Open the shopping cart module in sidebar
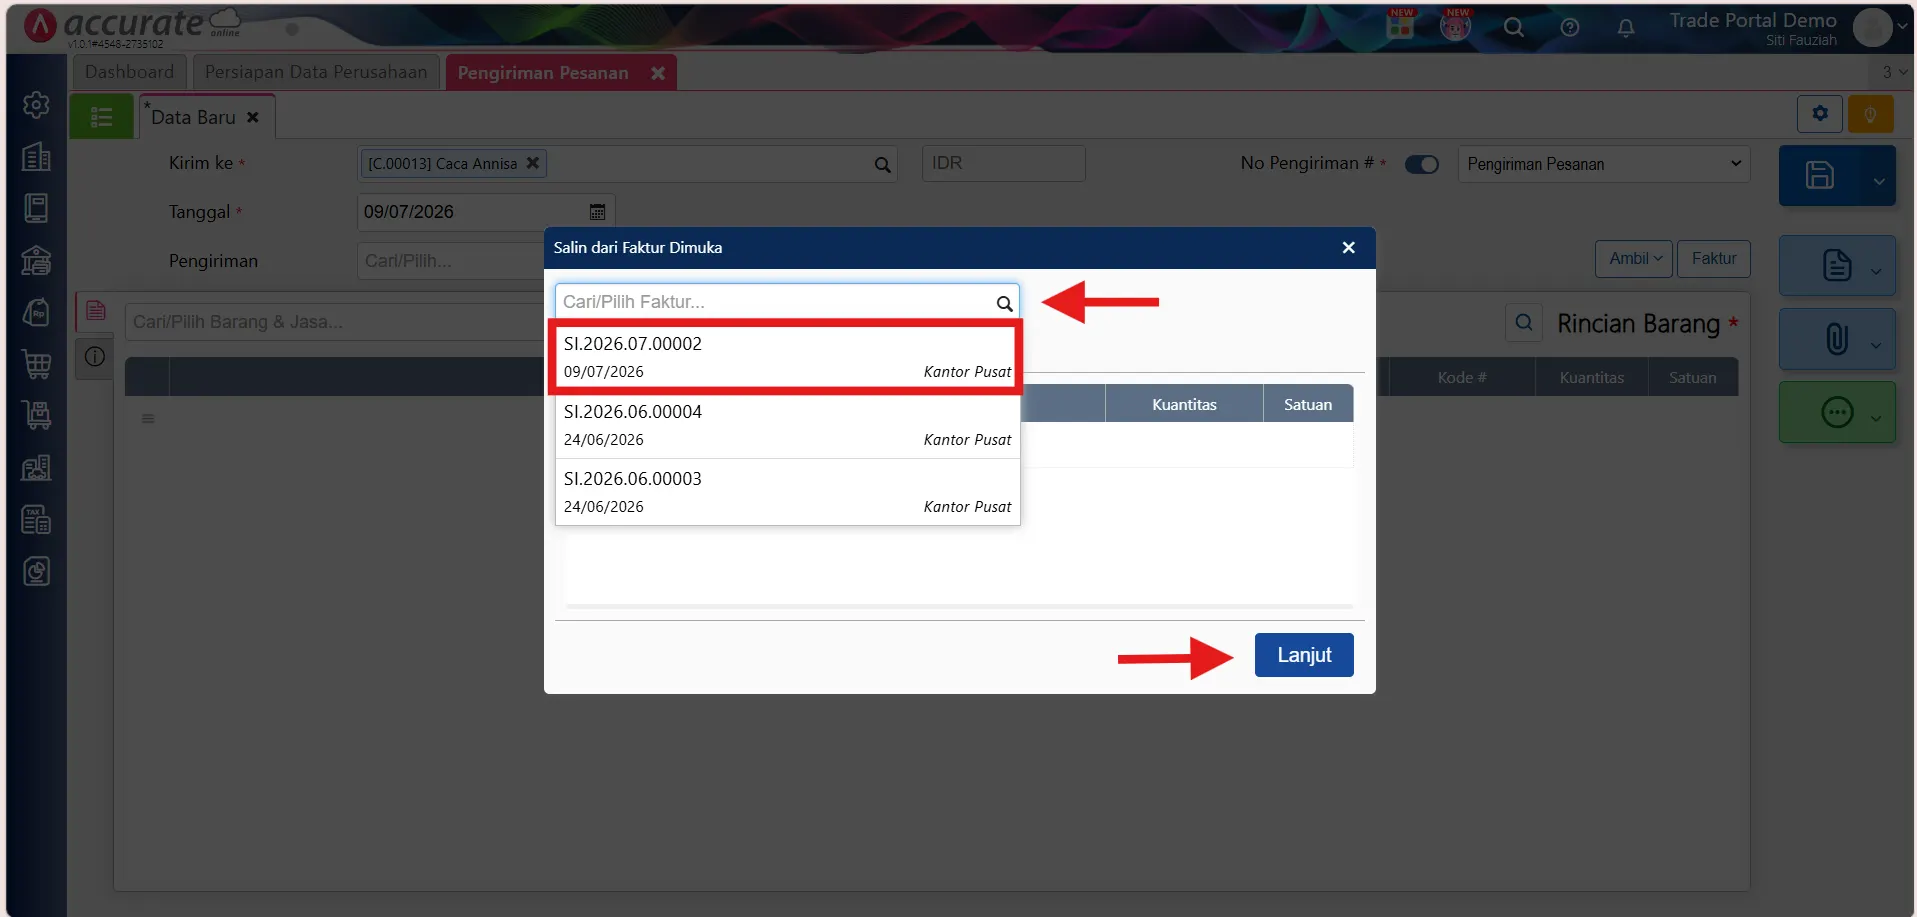 tap(37, 364)
